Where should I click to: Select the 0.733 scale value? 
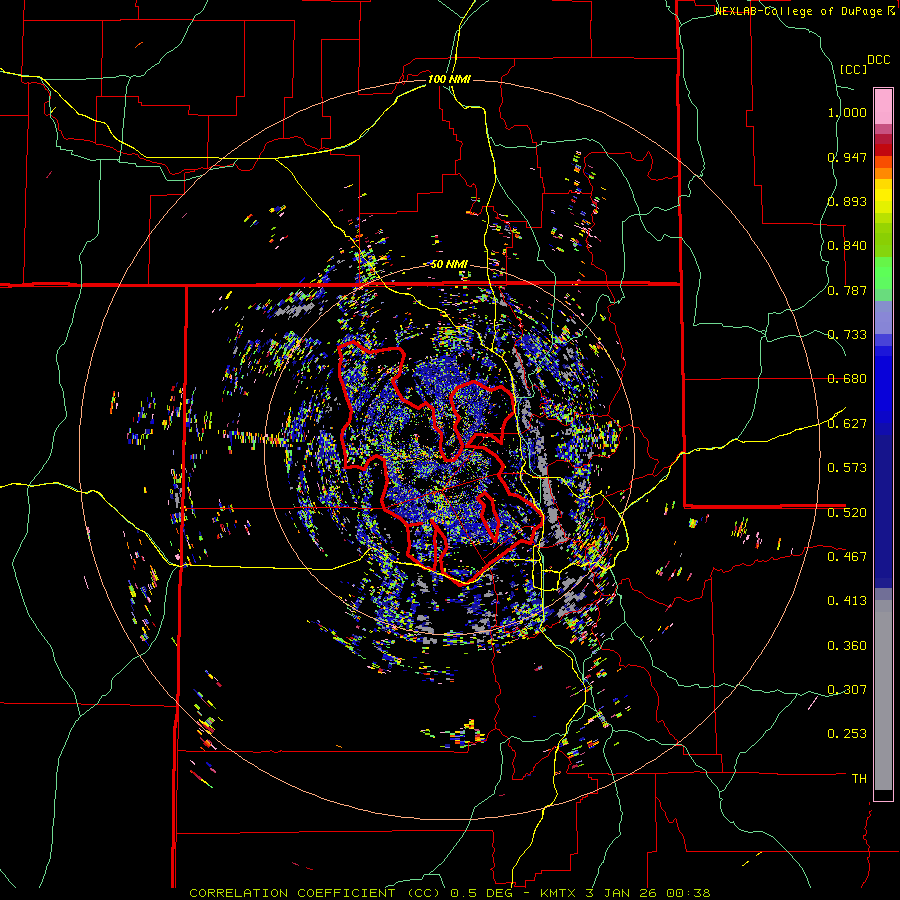click(847, 335)
